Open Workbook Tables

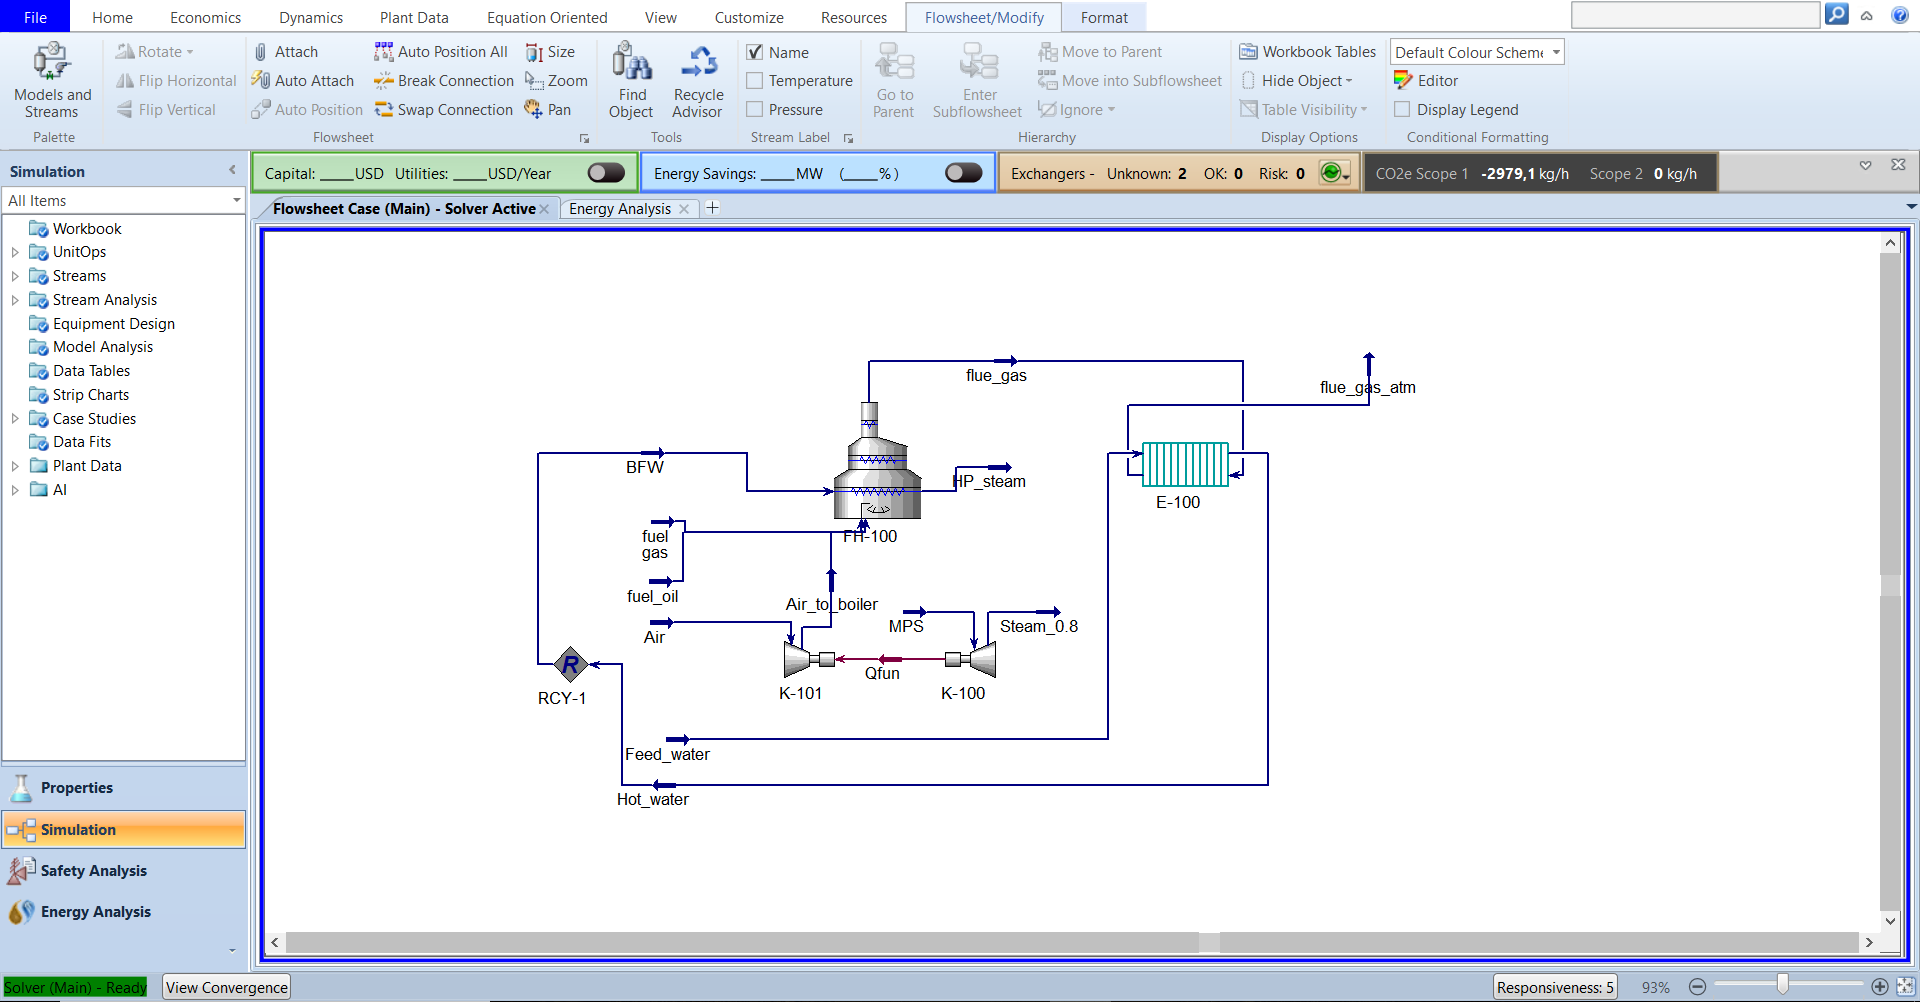(x=1307, y=52)
